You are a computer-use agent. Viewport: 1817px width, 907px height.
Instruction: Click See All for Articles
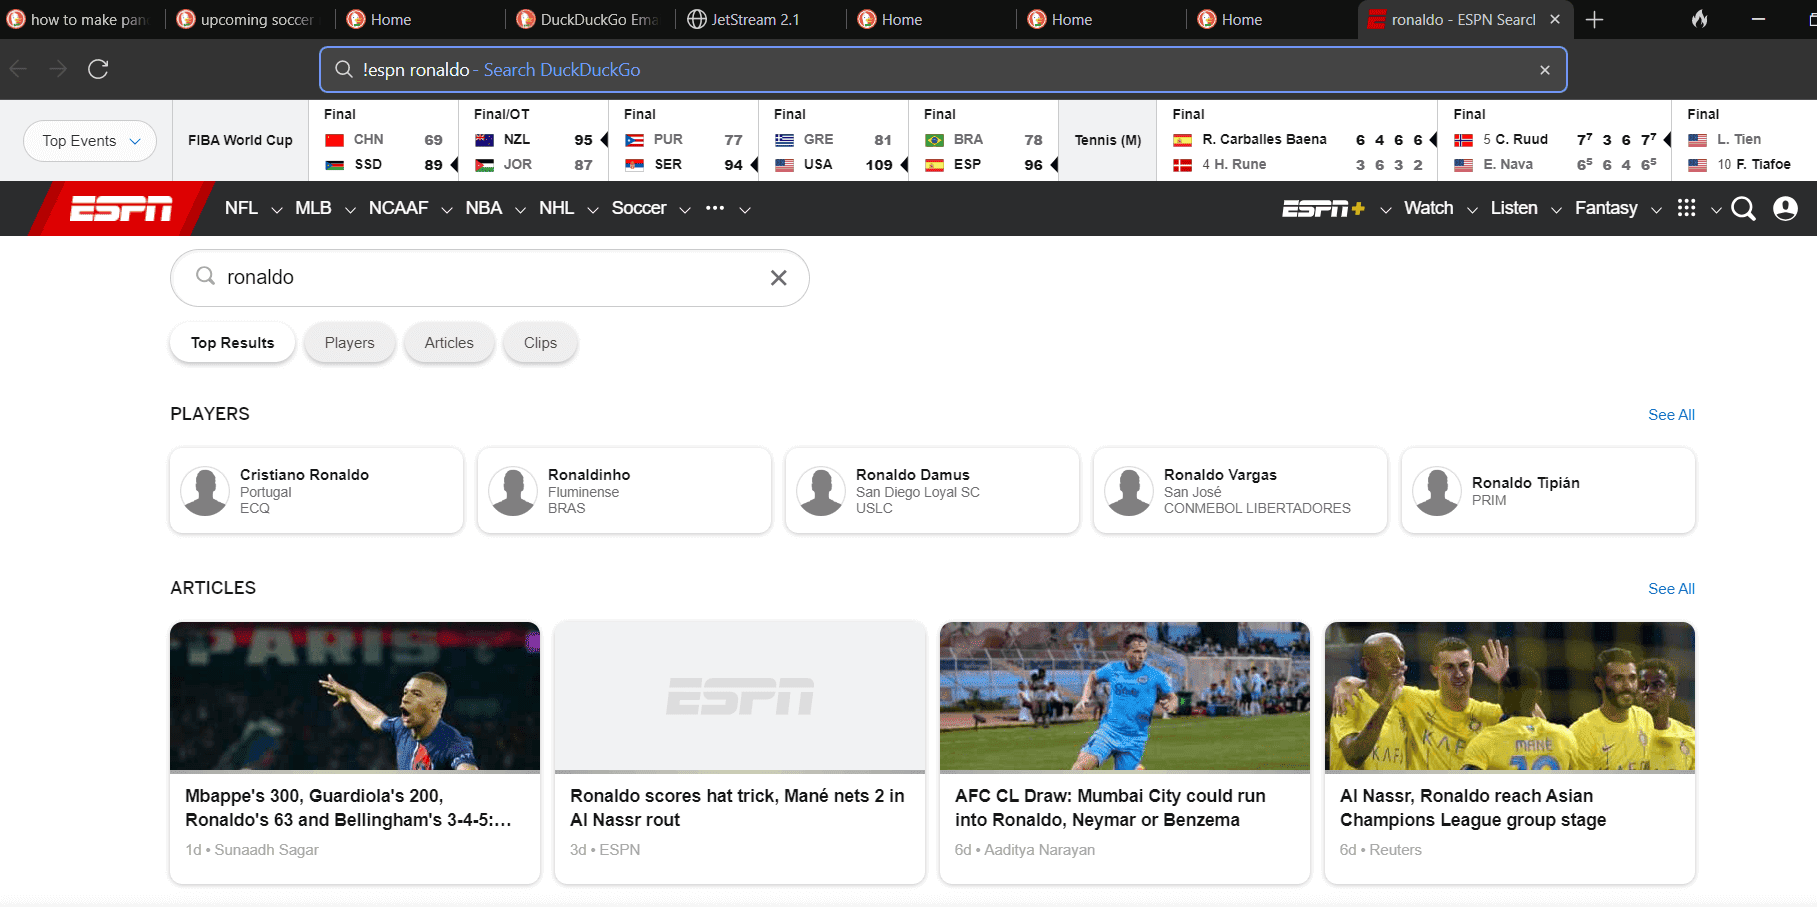pyautogui.click(x=1671, y=589)
